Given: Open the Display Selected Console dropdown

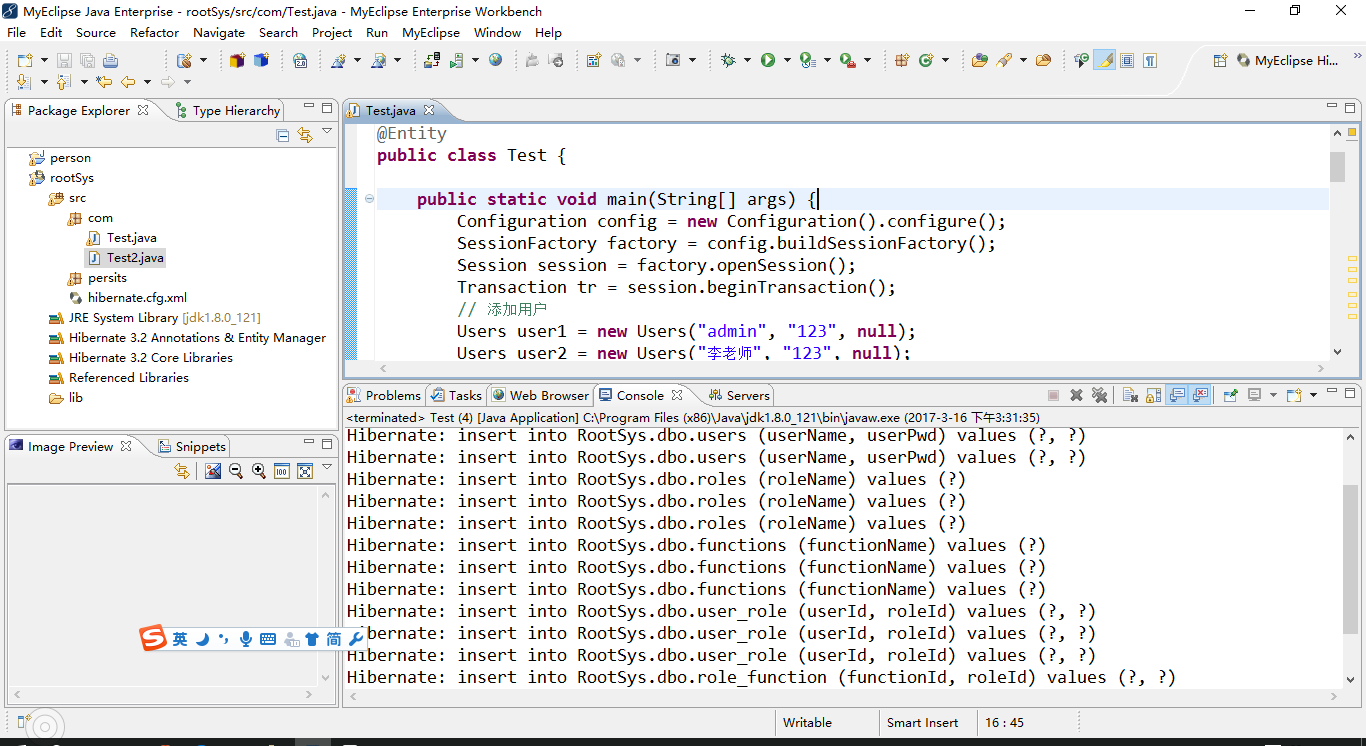Looking at the screenshot, I should click(x=1273, y=395).
